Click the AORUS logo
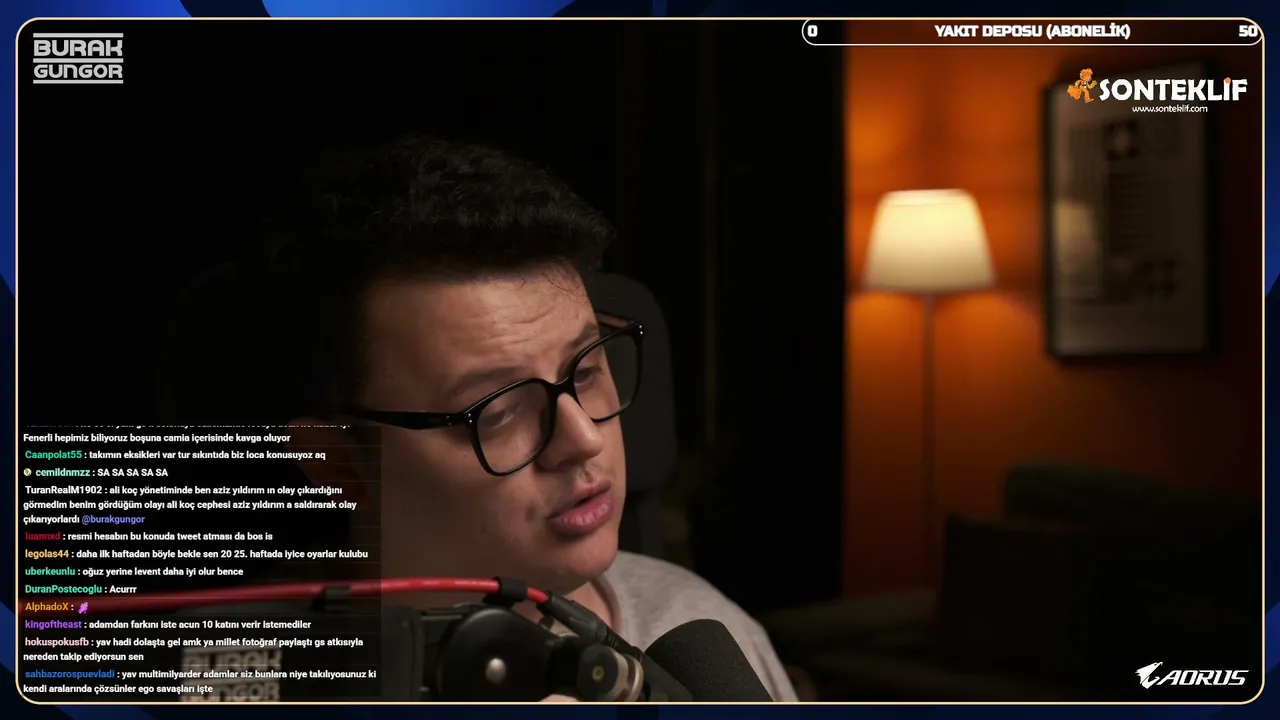 coord(1192,676)
